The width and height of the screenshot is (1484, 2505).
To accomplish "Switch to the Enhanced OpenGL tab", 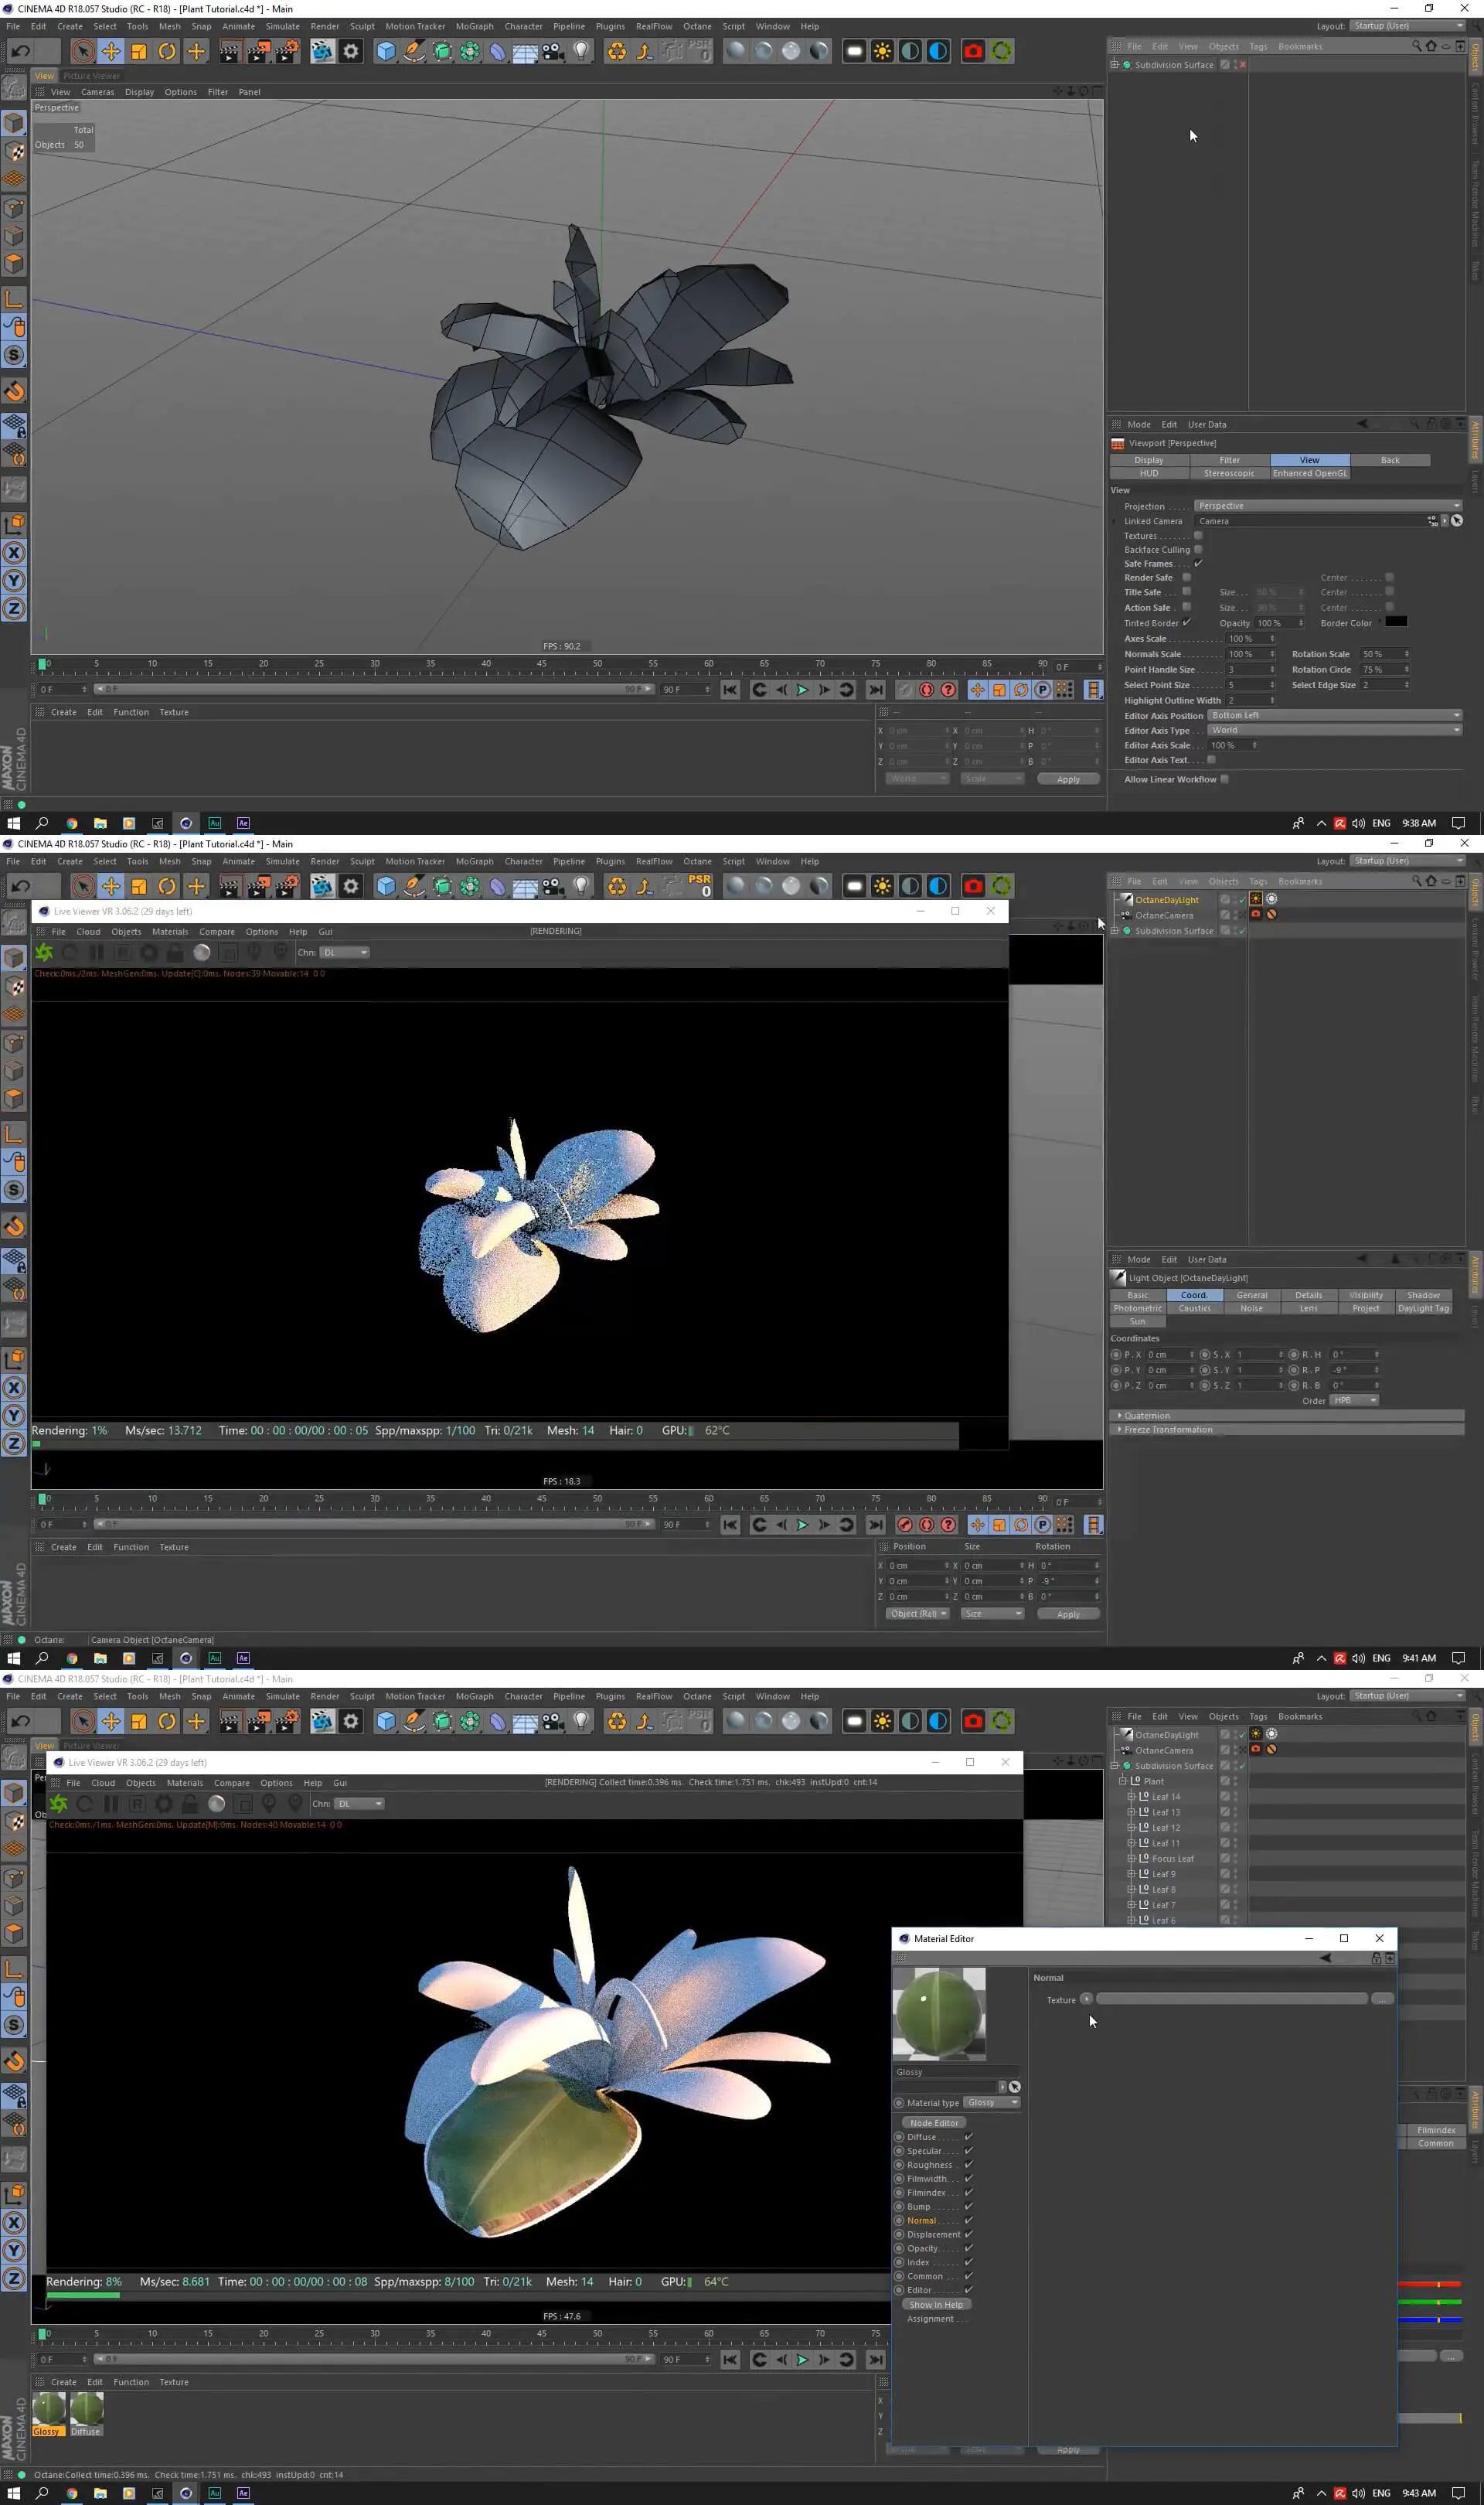I will [1310, 473].
